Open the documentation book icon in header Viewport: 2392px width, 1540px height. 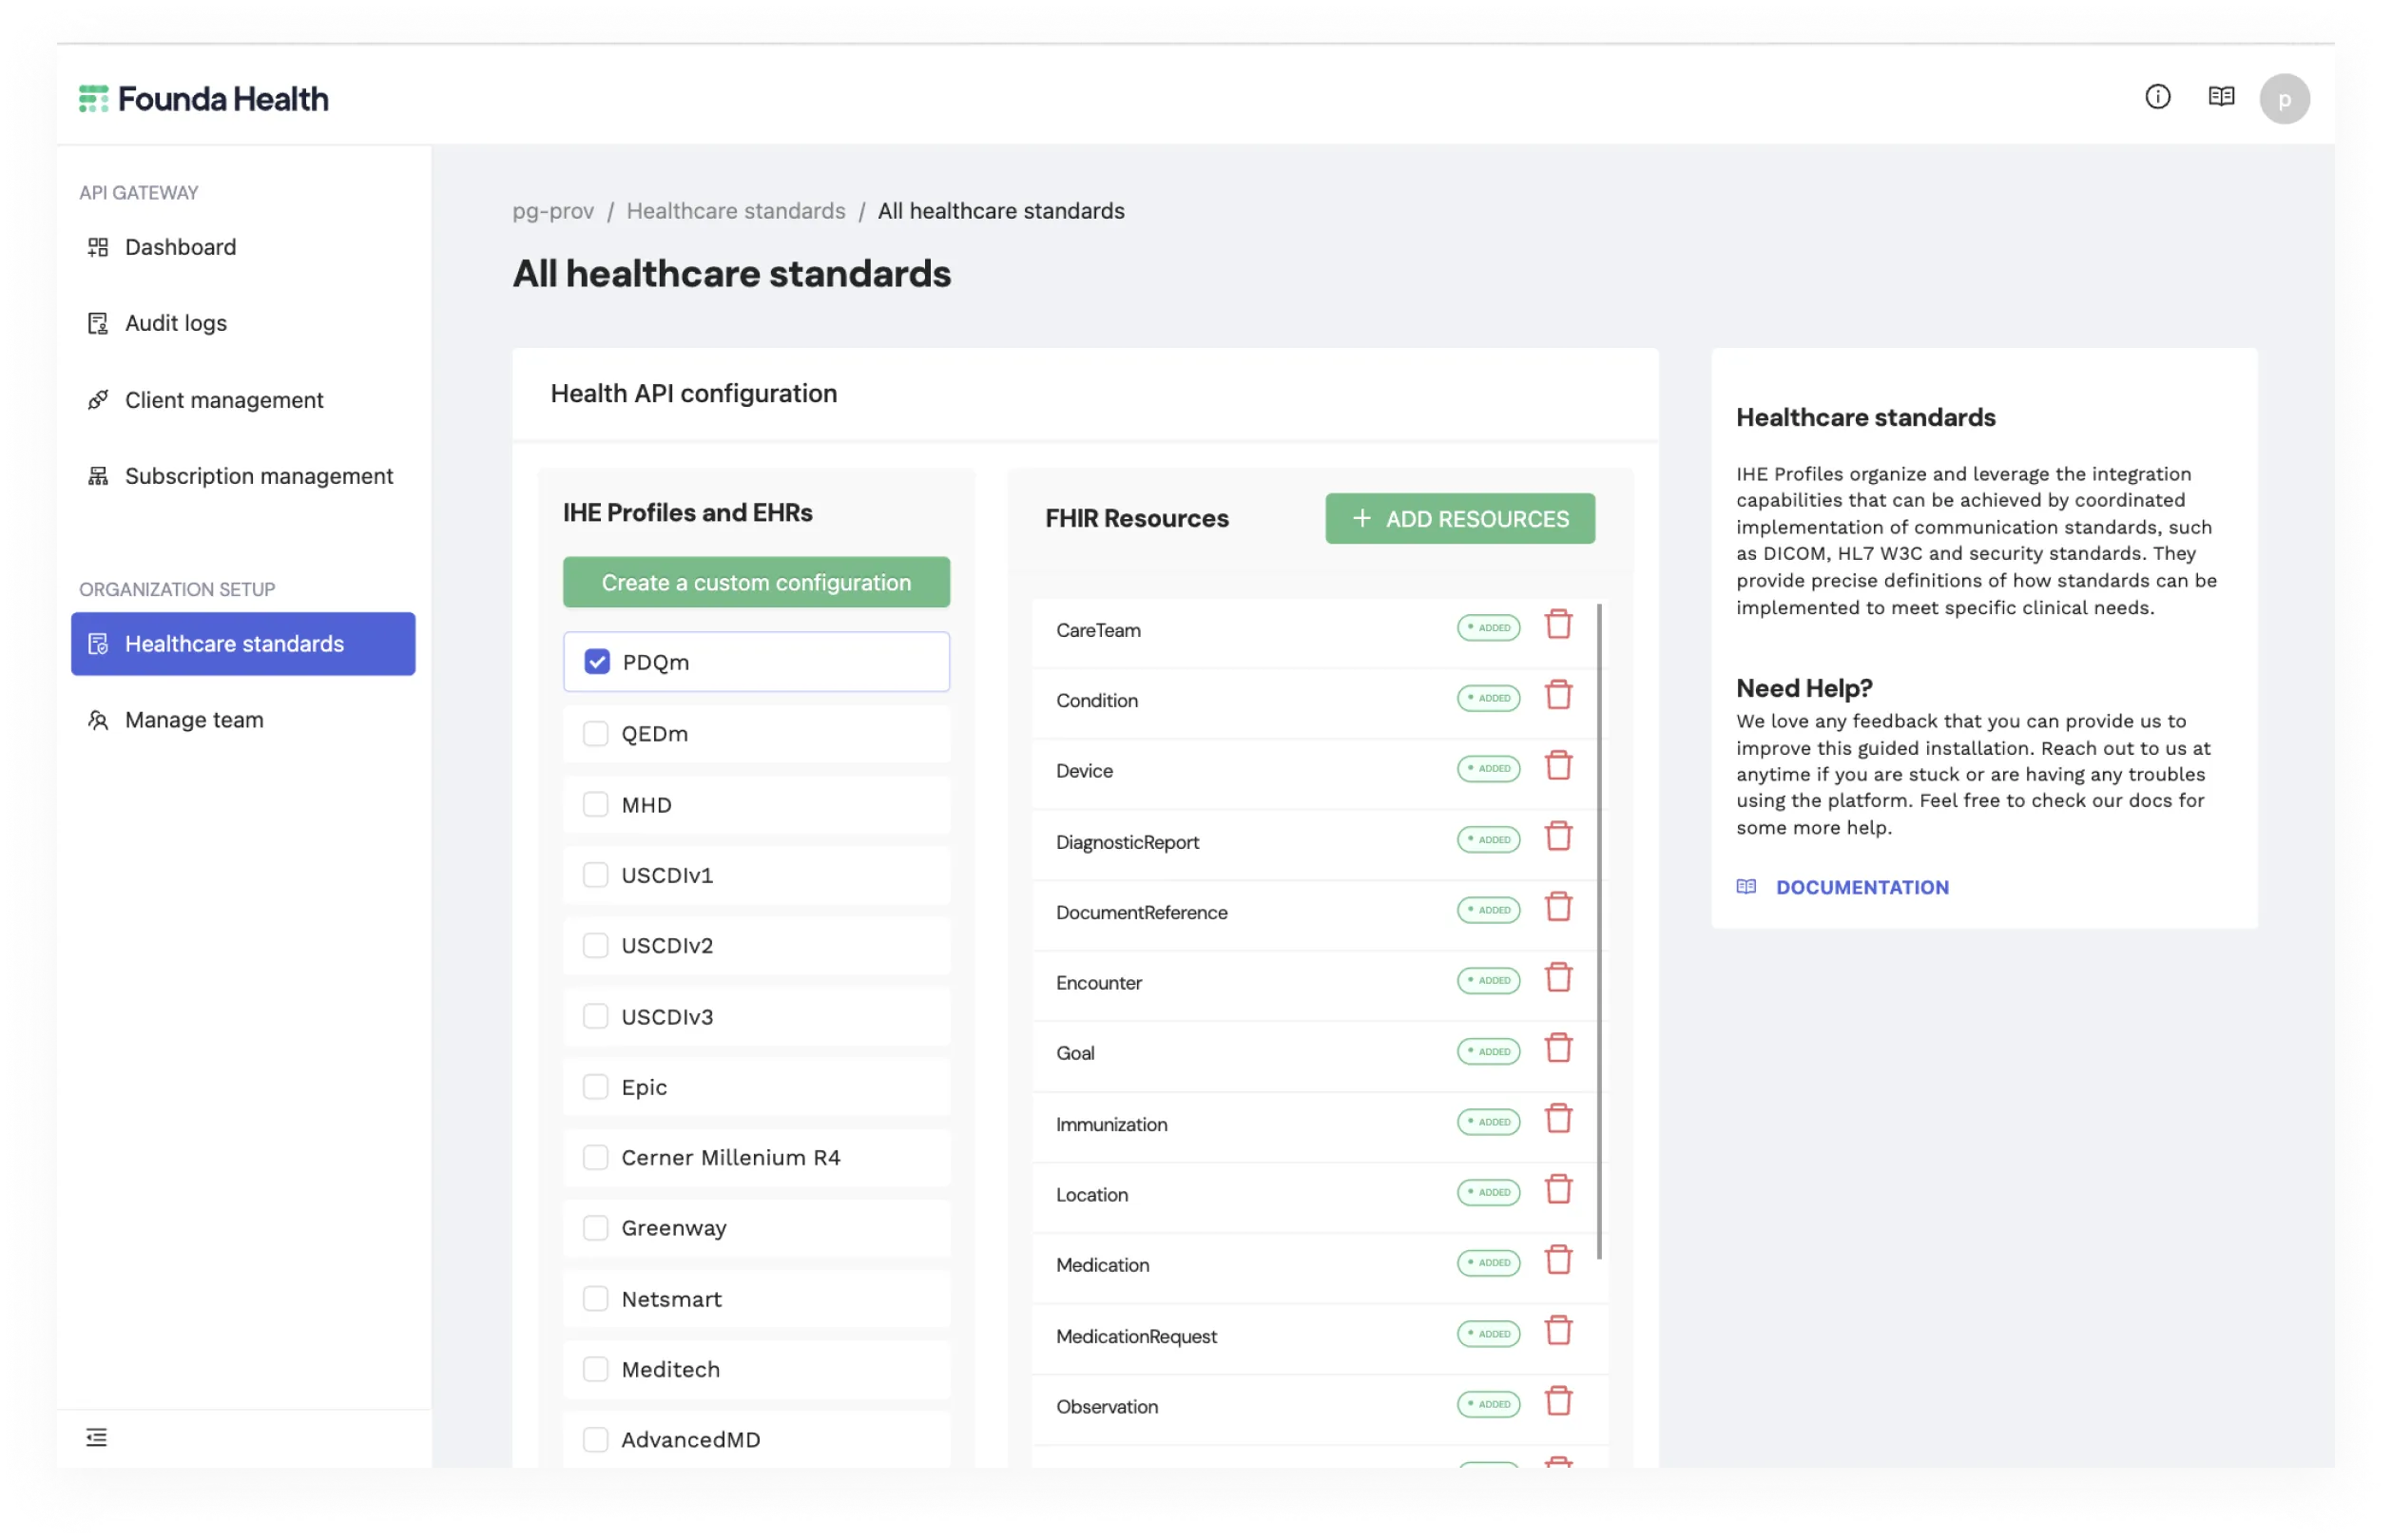pos(2220,96)
